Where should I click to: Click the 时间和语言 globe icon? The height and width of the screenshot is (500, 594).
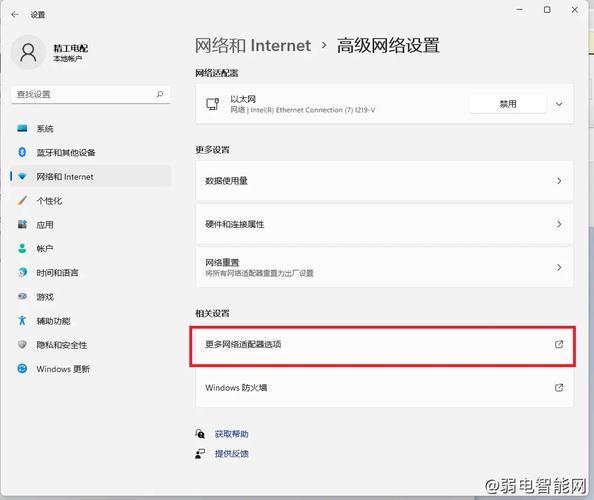pyautogui.click(x=22, y=272)
